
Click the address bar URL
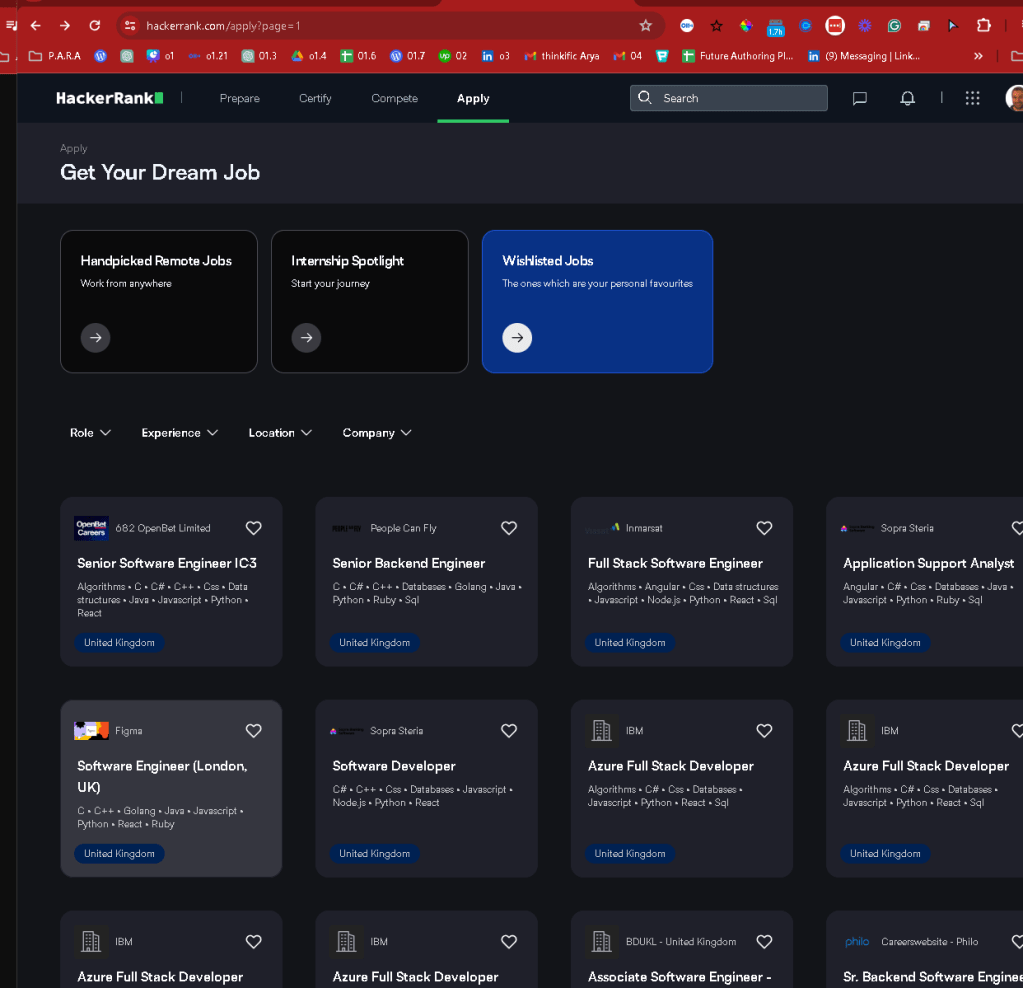click(x=223, y=26)
